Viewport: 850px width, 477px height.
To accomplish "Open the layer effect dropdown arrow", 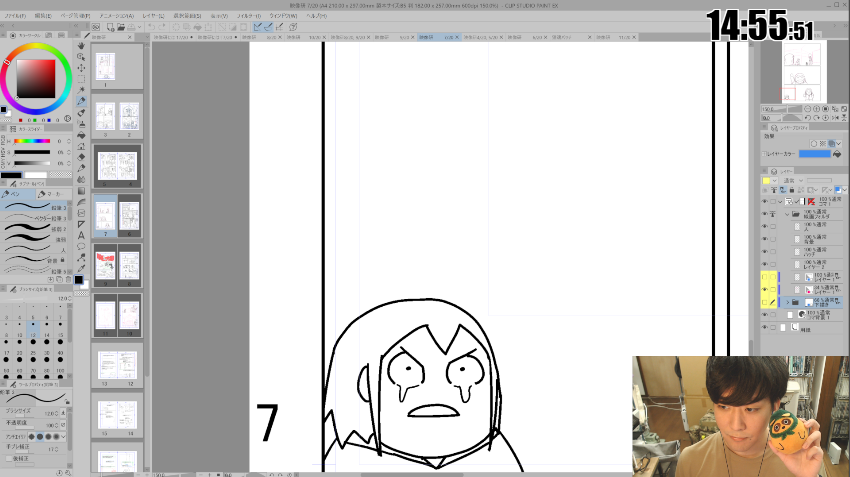I will click(x=839, y=144).
